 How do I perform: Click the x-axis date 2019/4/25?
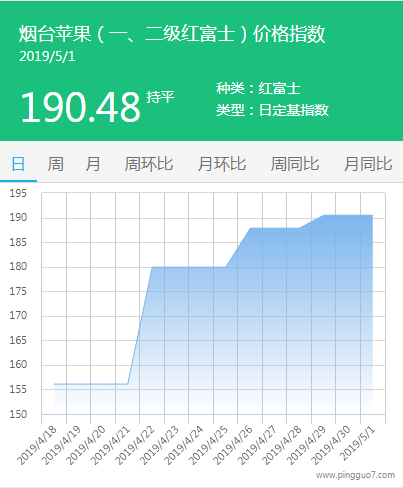[208, 445]
